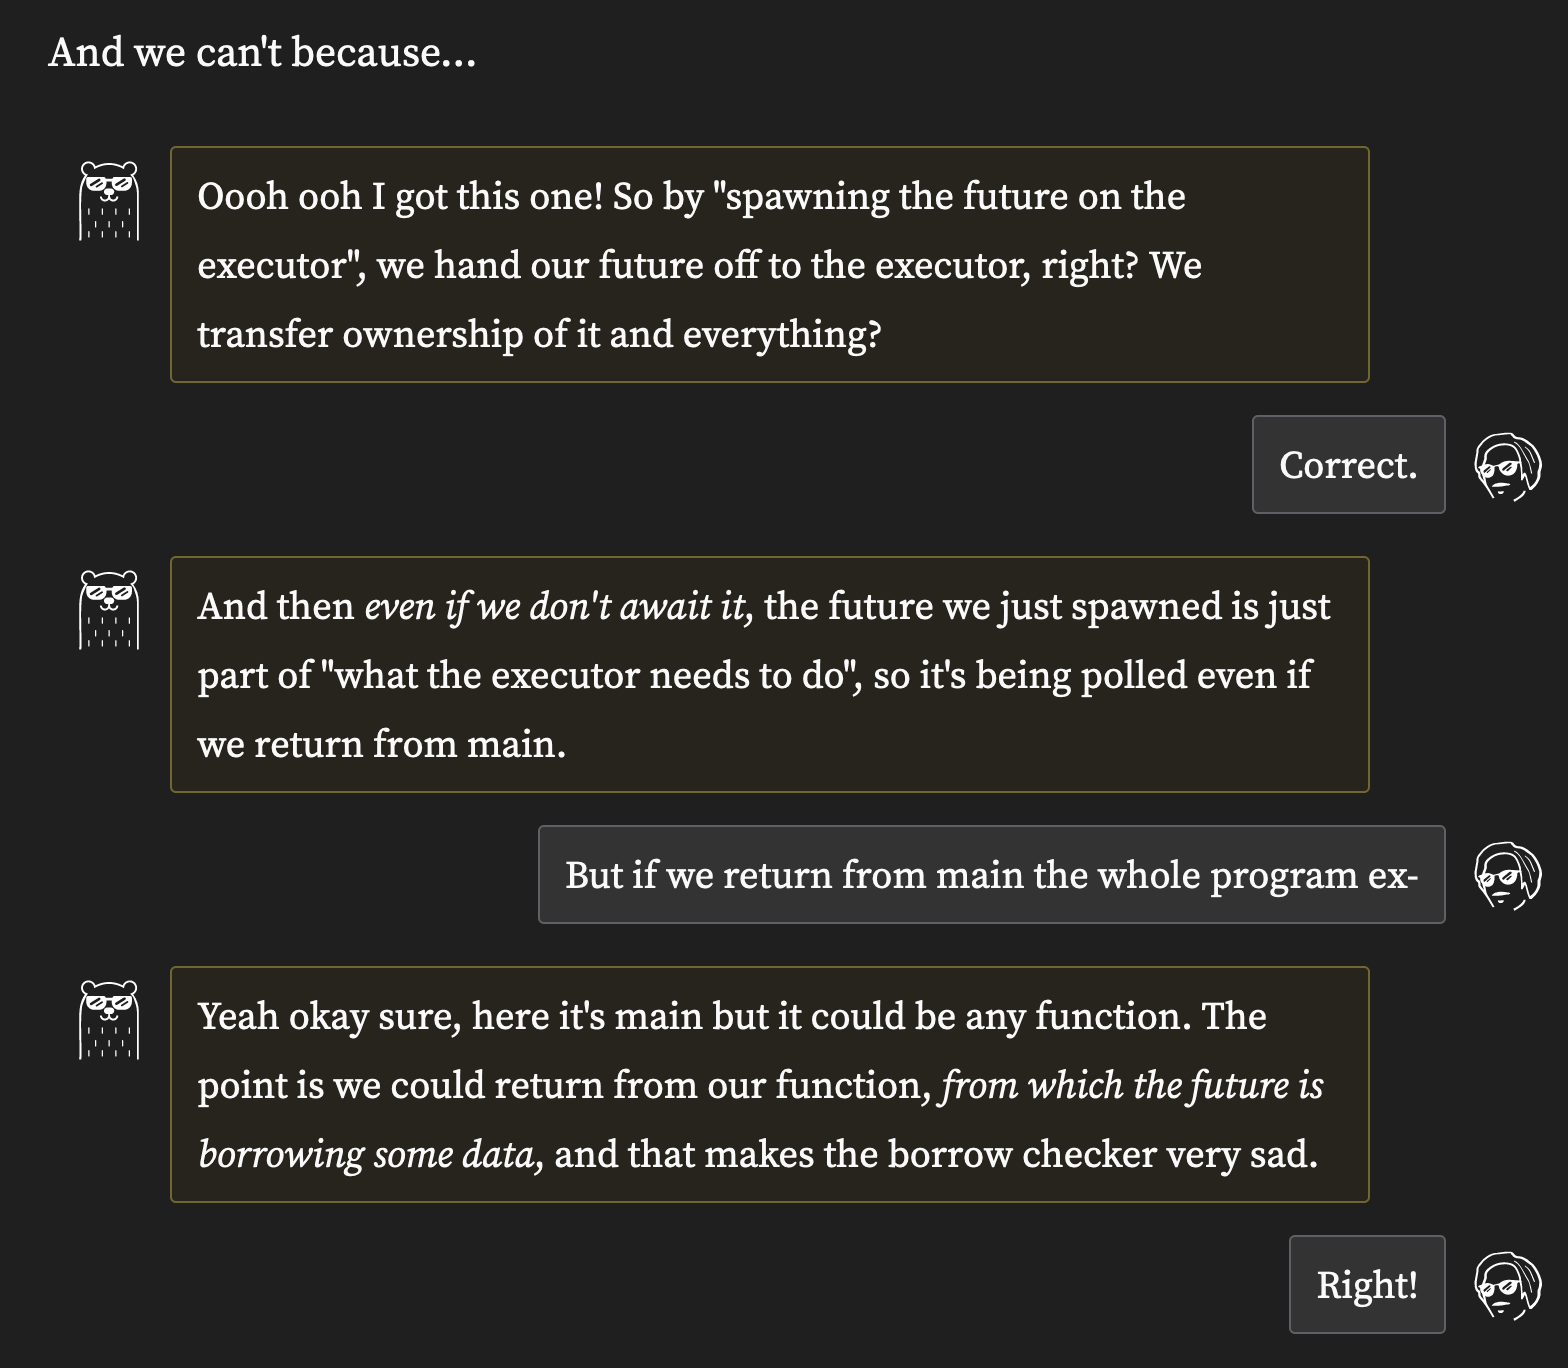Select the "Correct." reply bubble
Viewport: 1568px width, 1368px height.
pyautogui.click(x=1348, y=465)
